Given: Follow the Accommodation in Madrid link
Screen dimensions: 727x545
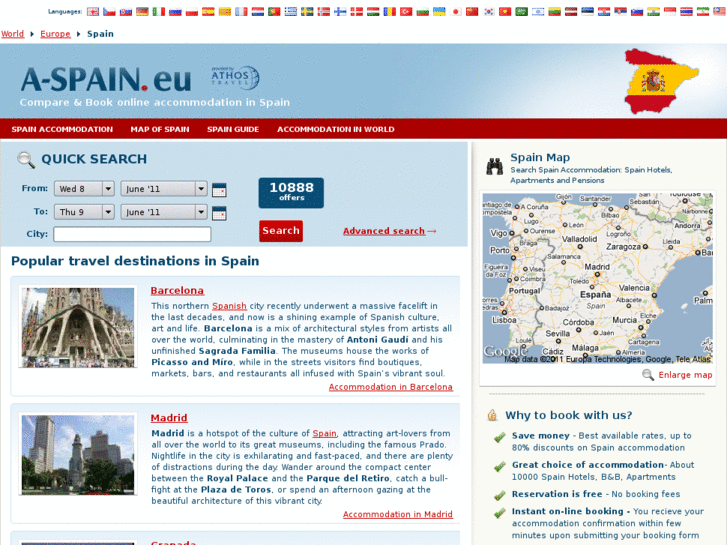Looking at the screenshot, I should 398,514.
